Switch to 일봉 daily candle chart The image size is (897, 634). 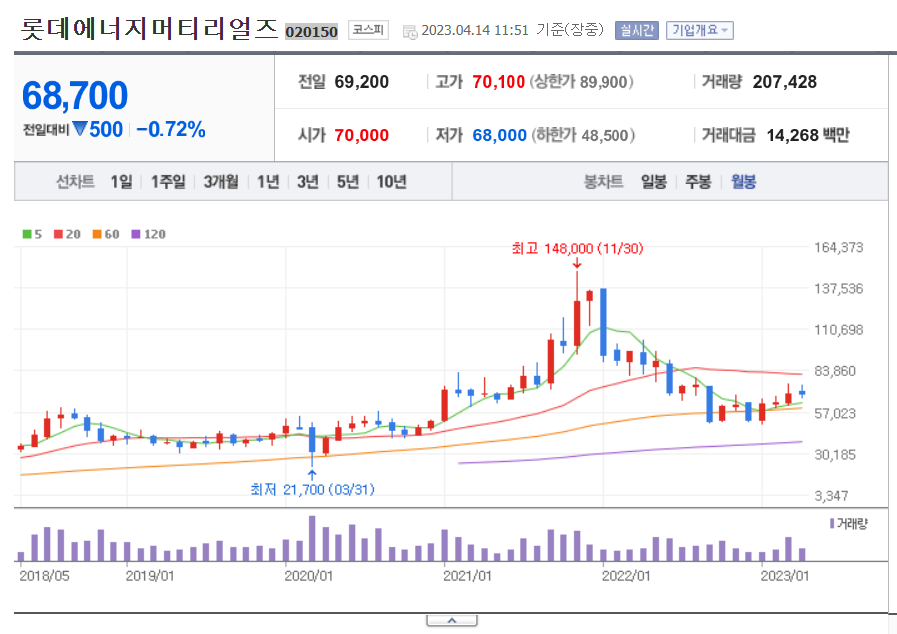654,182
